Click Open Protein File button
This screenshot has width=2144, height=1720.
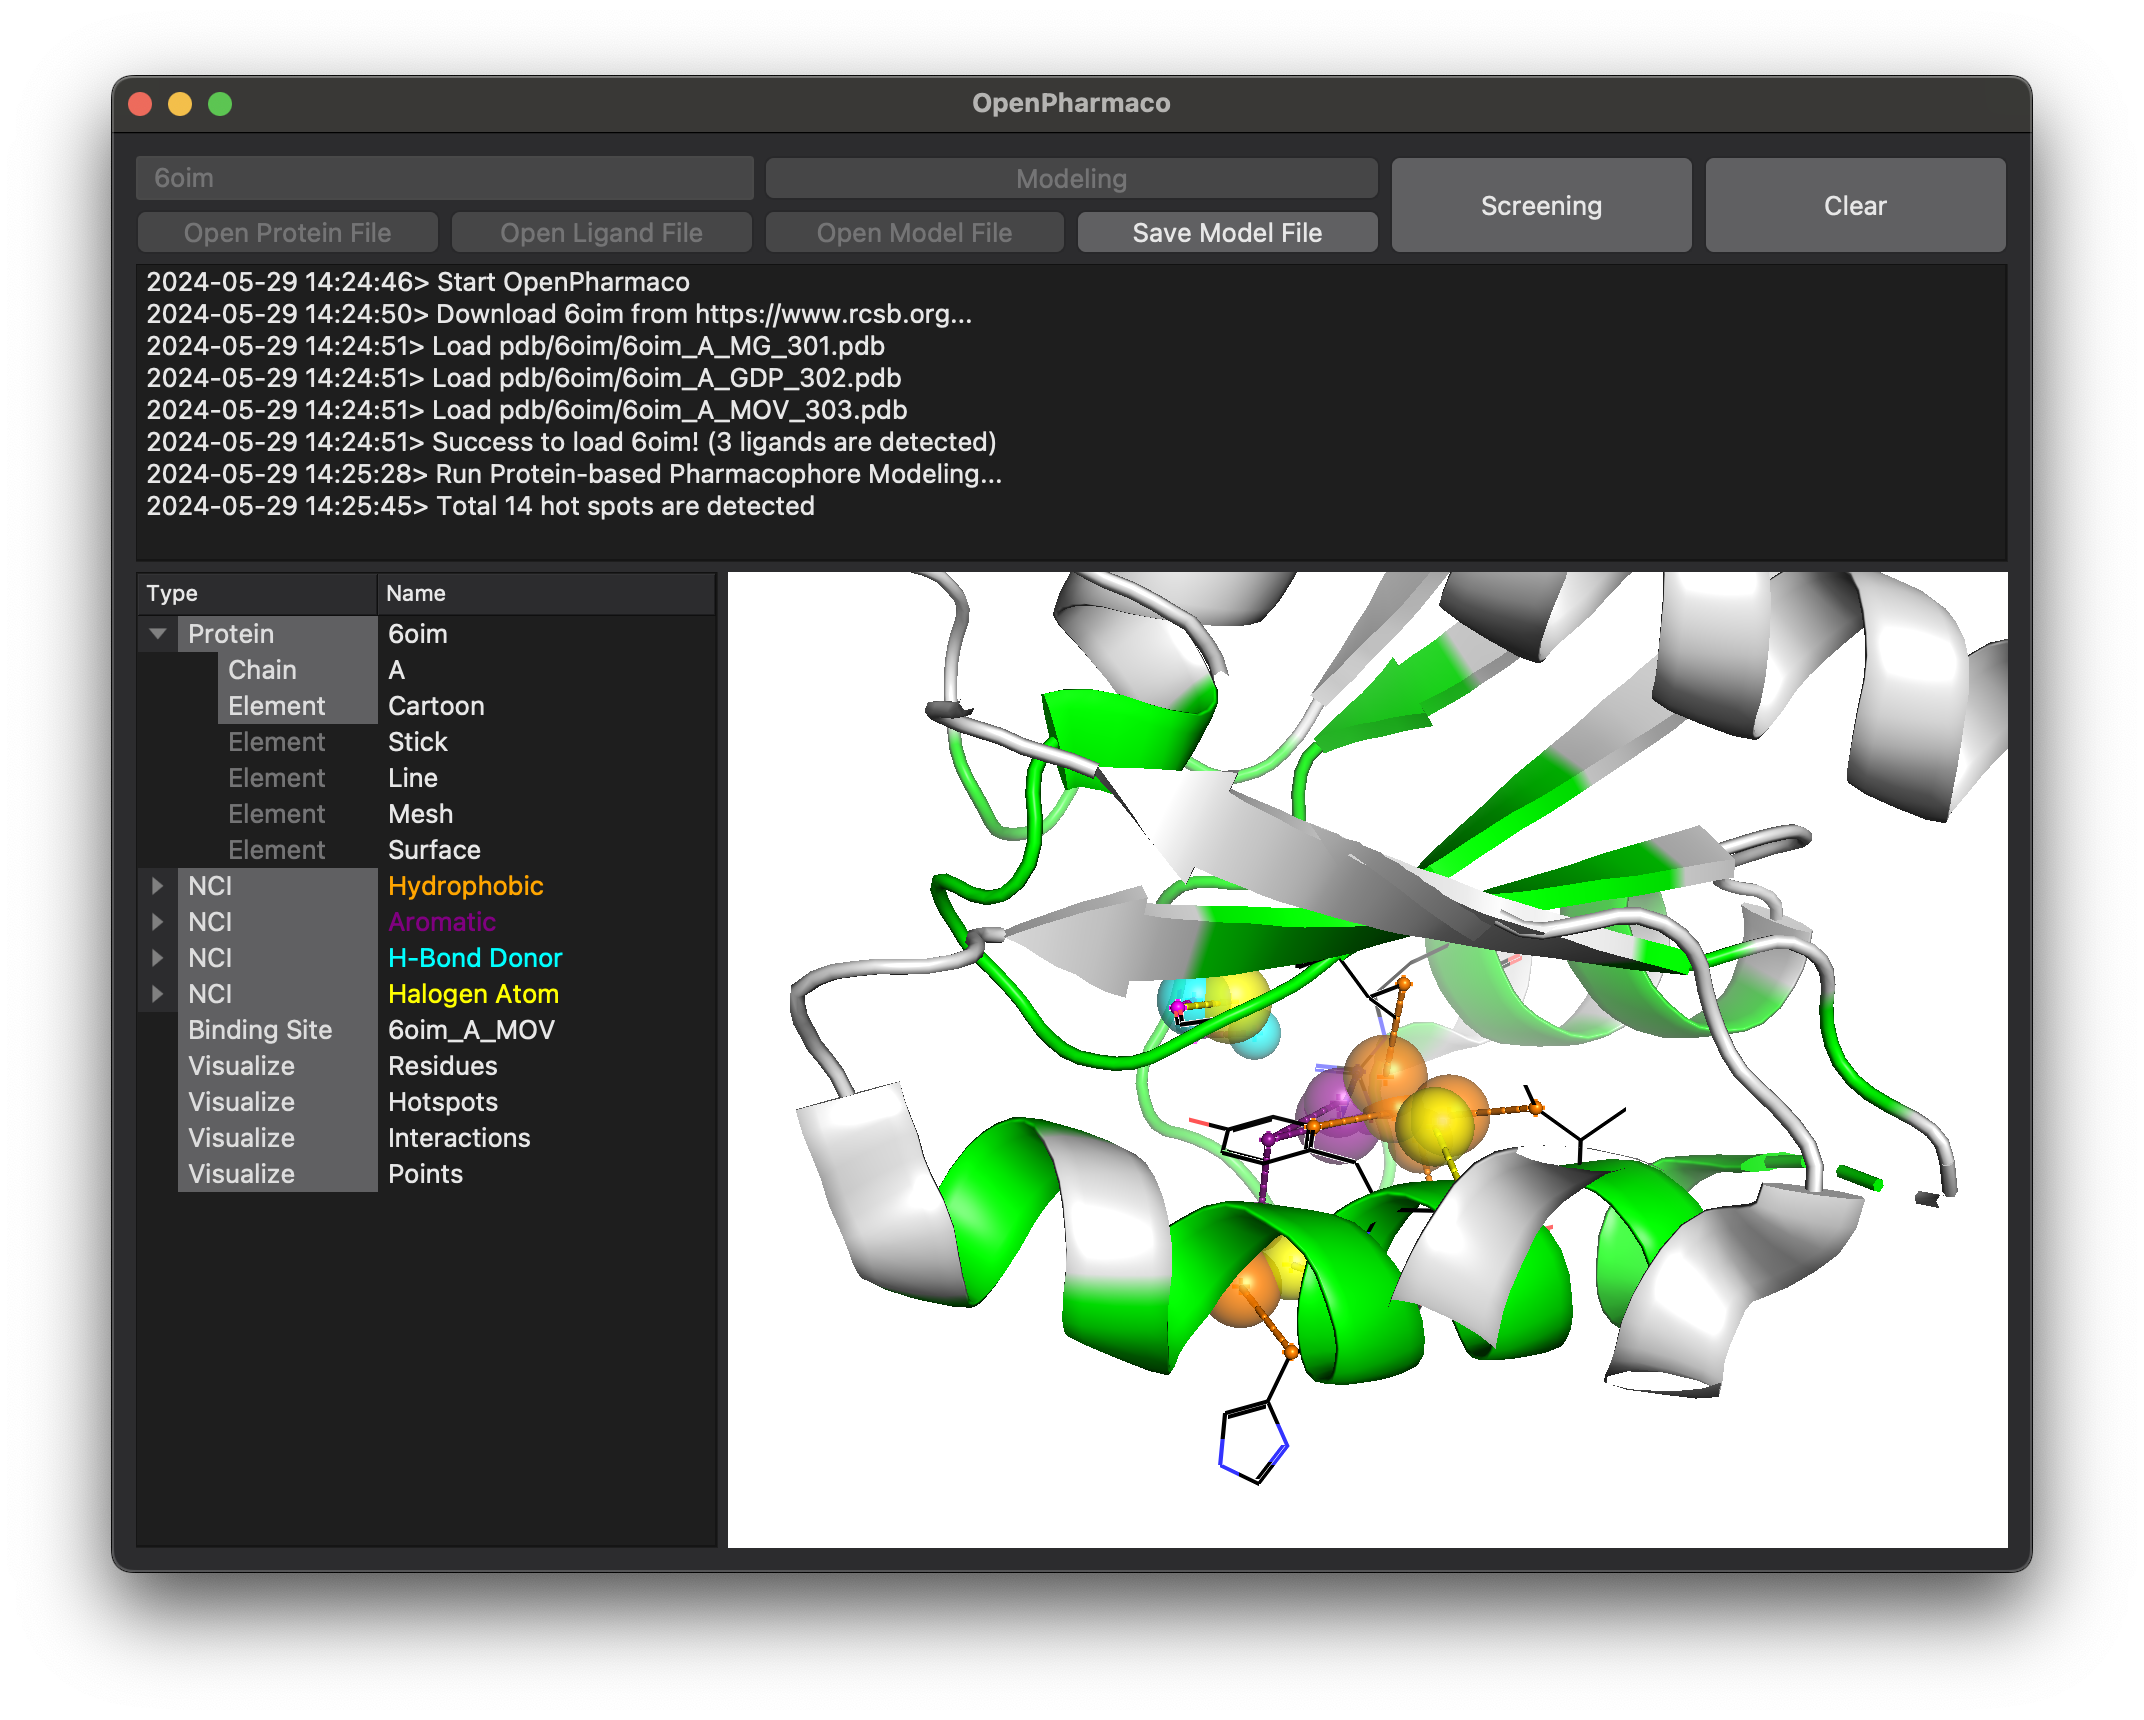click(287, 233)
